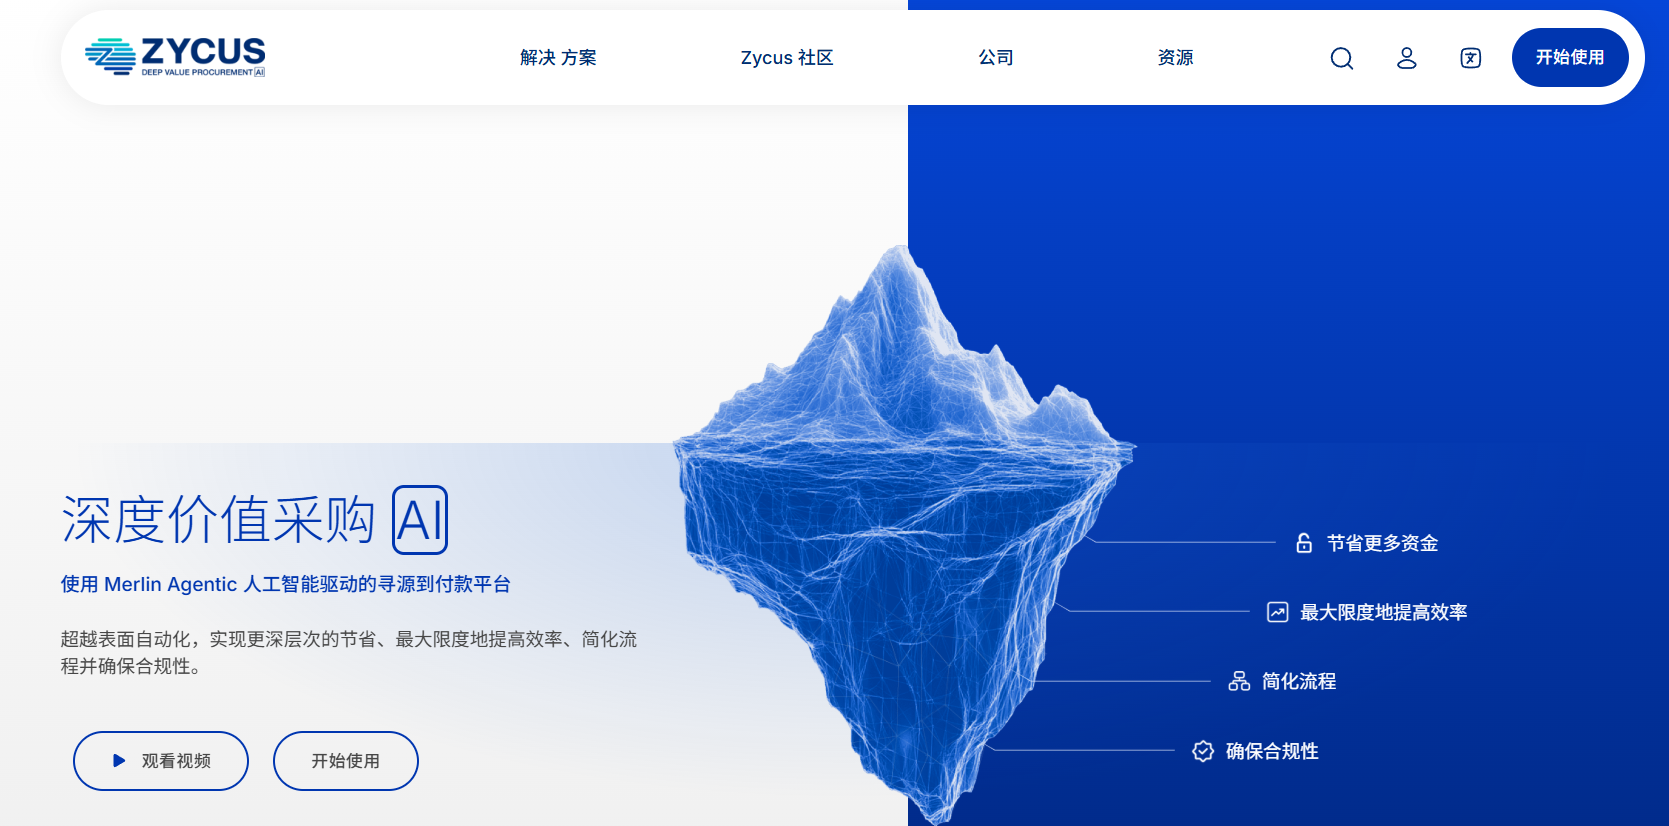Open the language translation icon
The width and height of the screenshot is (1669, 826).
coord(1470,58)
